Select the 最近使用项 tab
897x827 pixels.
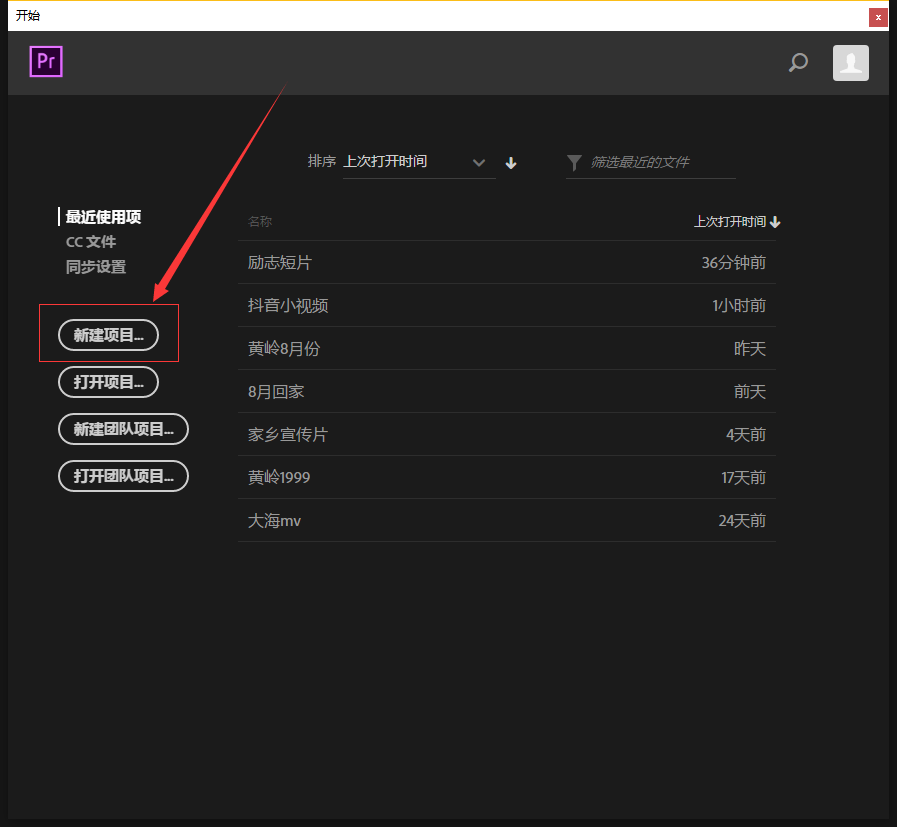[103, 217]
